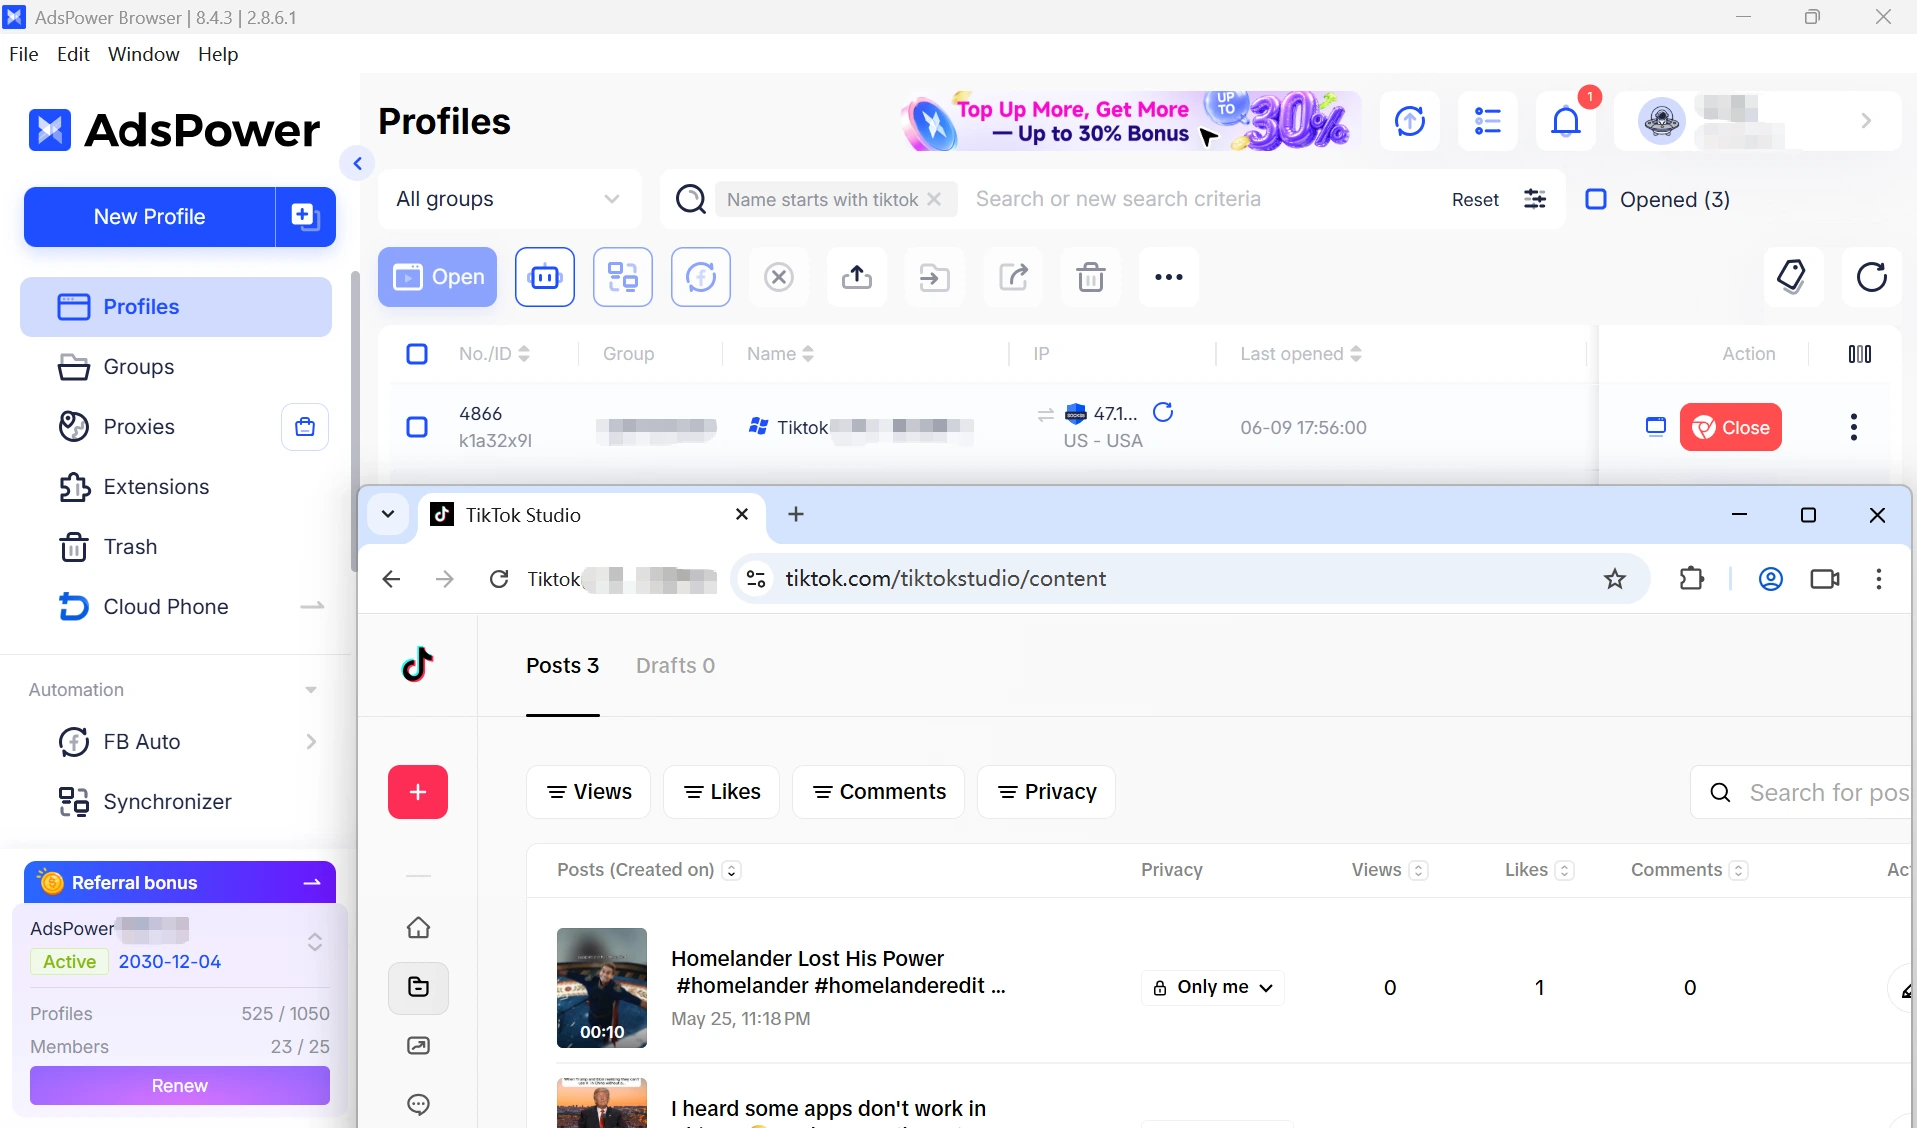Customize table columns icon

[1860, 354]
